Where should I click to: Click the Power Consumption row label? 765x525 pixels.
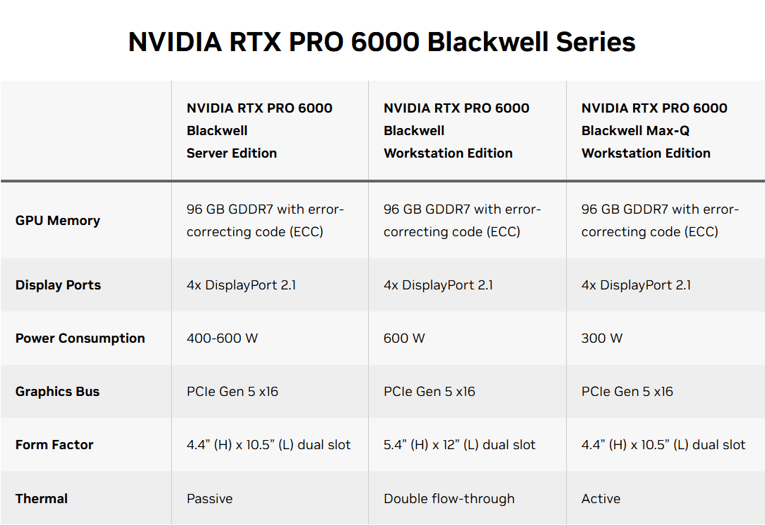[x=80, y=338]
